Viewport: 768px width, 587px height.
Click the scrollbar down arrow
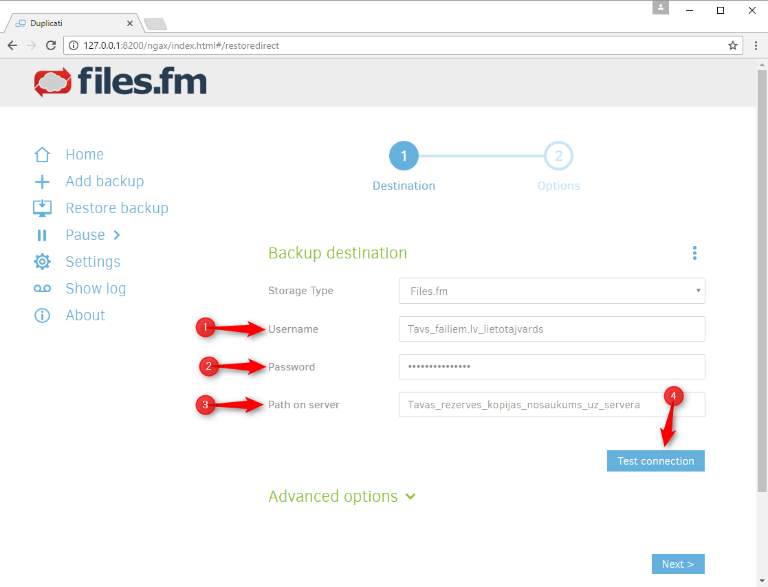[x=762, y=581]
